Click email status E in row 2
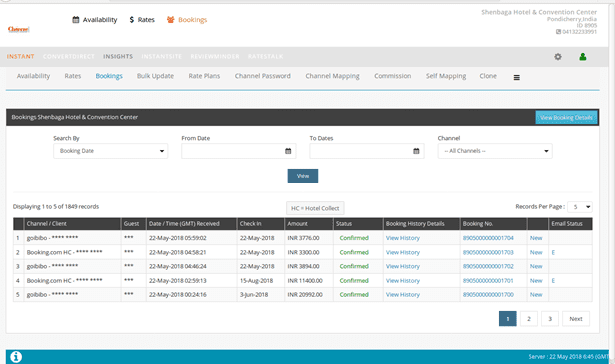The width and height of the screenshot is (615, 364). pos(553,252)
